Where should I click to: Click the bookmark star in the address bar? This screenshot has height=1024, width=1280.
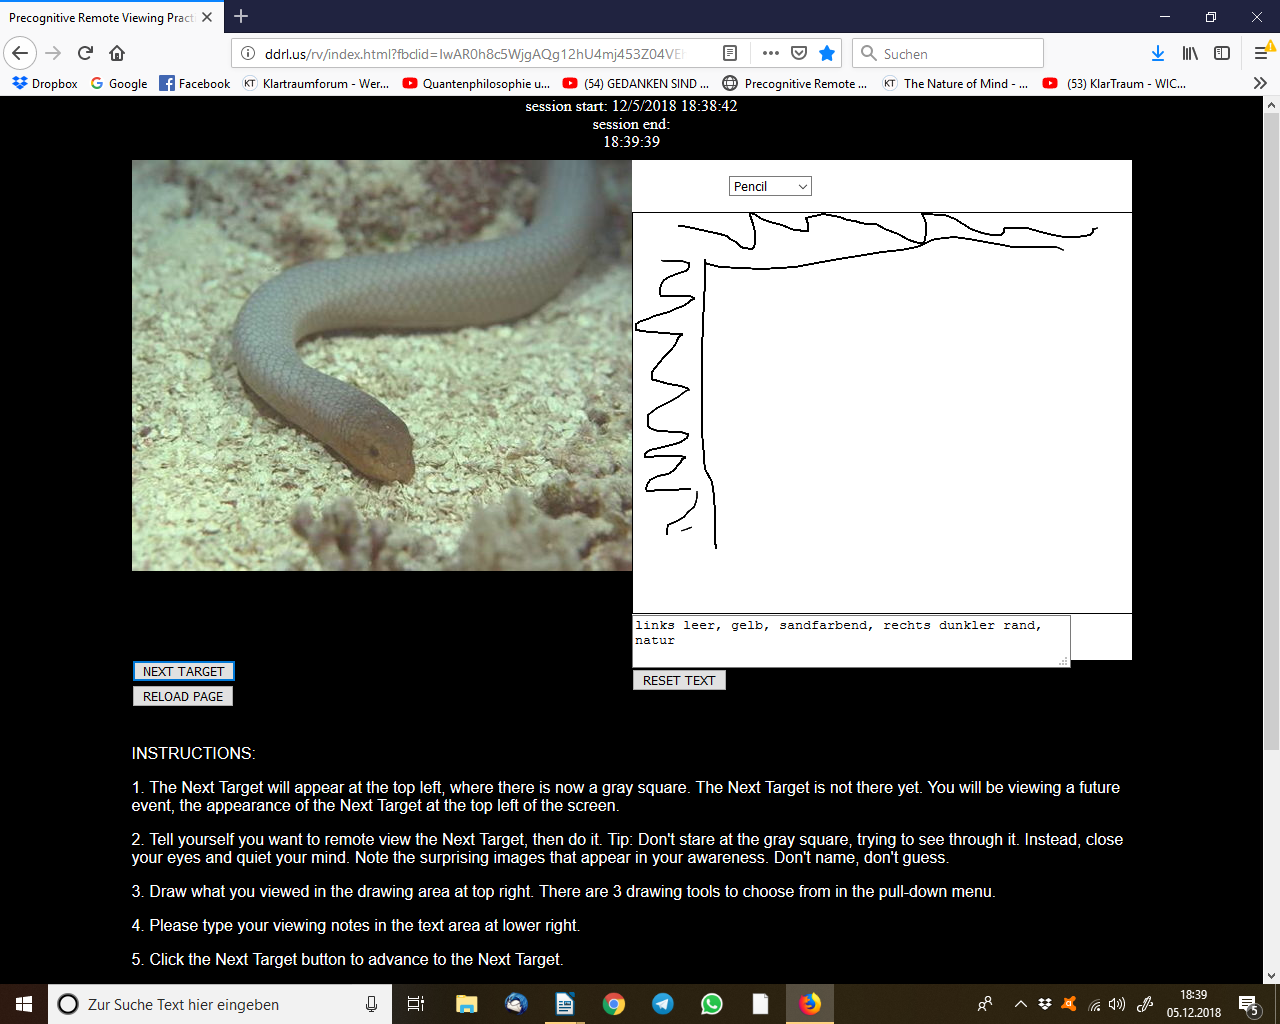tap(827, 53)
